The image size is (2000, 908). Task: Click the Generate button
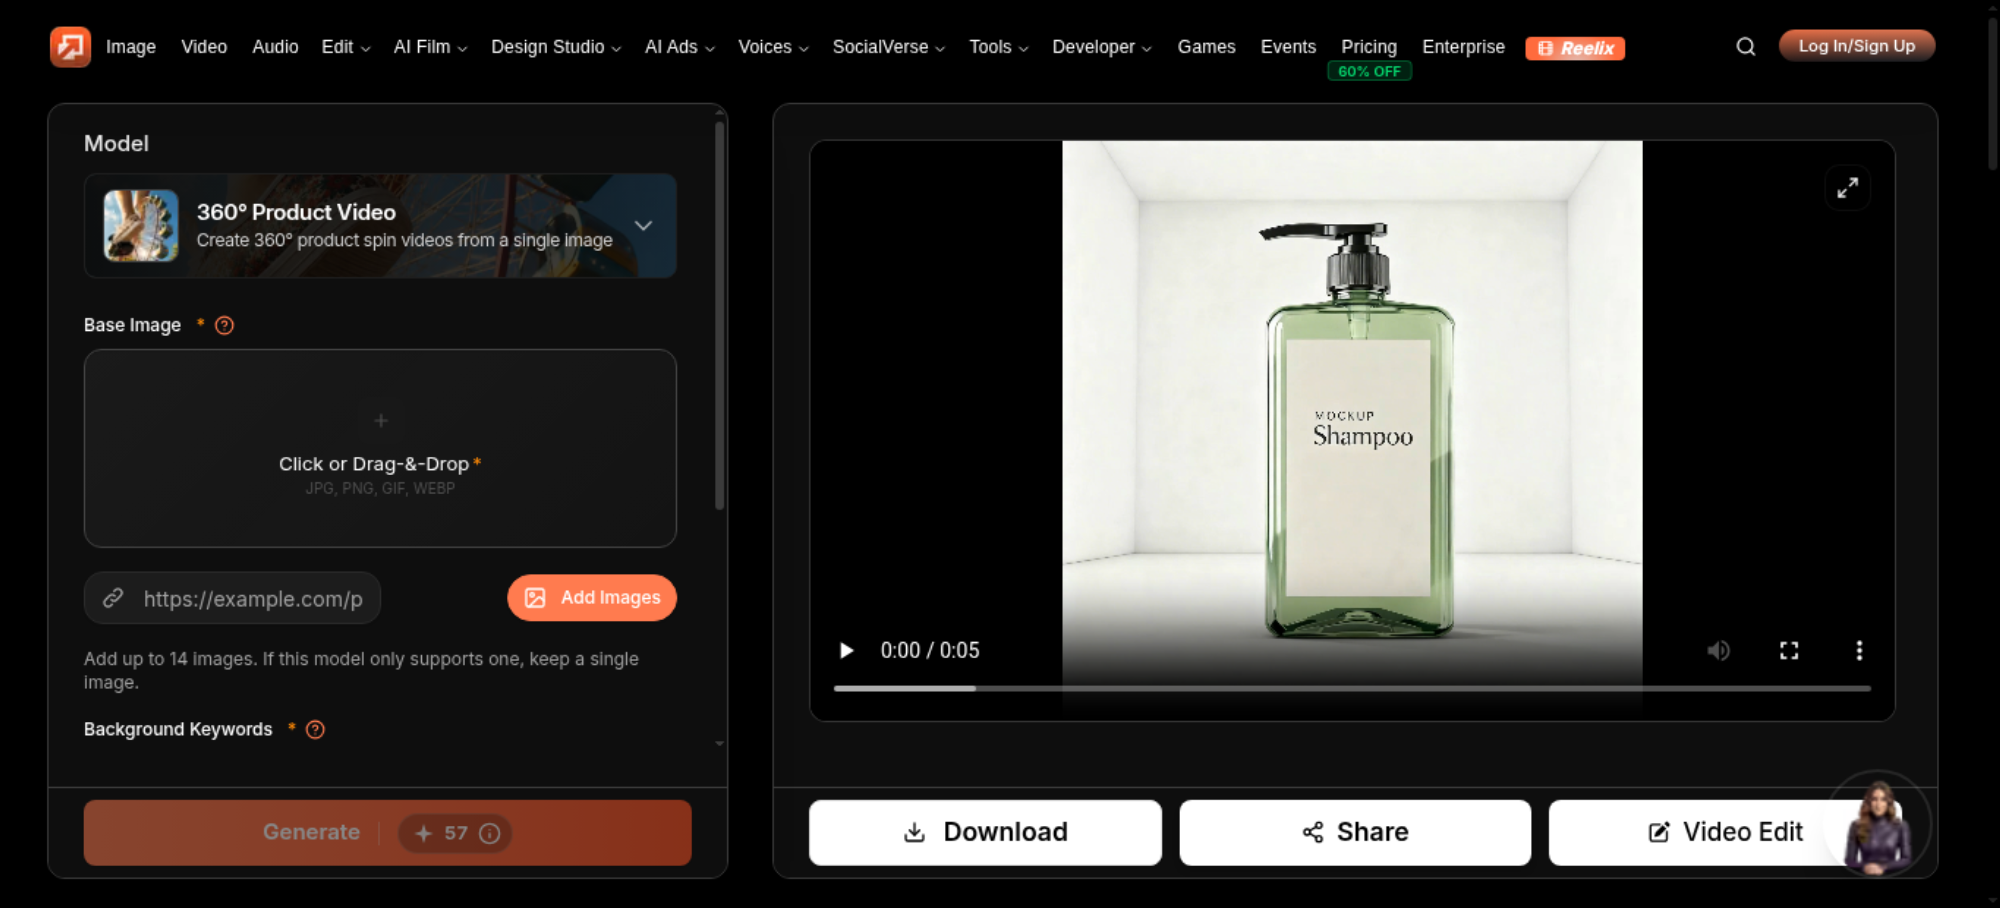click(x=388, y=833)
